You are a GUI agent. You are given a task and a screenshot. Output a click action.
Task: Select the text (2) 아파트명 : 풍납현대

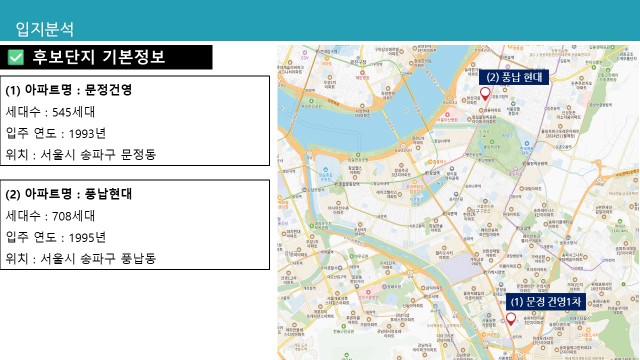click(69, 193)
